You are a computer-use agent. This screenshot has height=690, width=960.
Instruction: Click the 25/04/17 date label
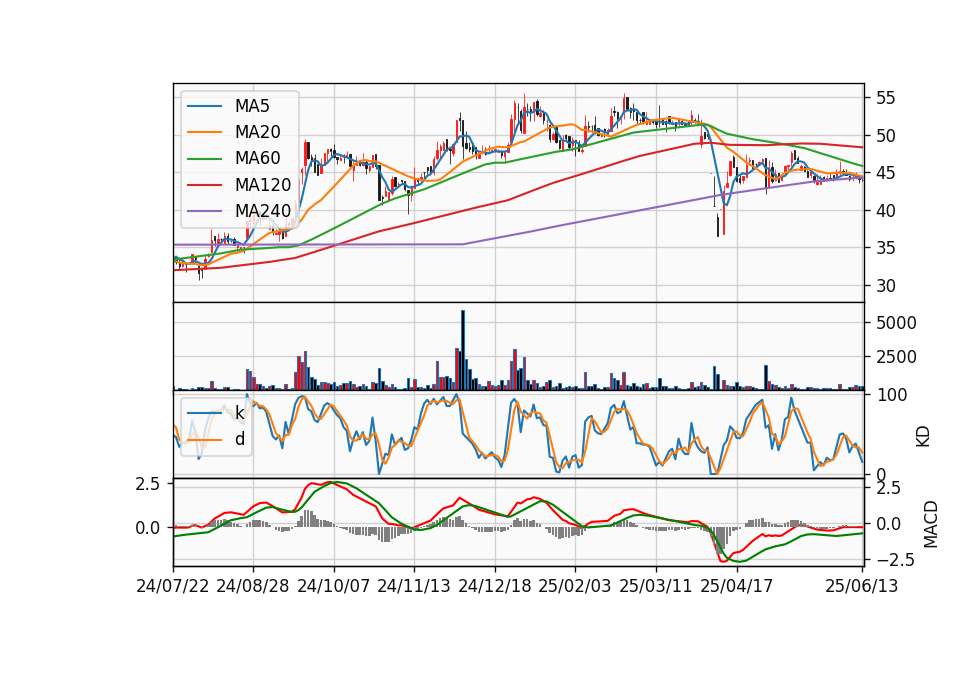pos(737,586)
